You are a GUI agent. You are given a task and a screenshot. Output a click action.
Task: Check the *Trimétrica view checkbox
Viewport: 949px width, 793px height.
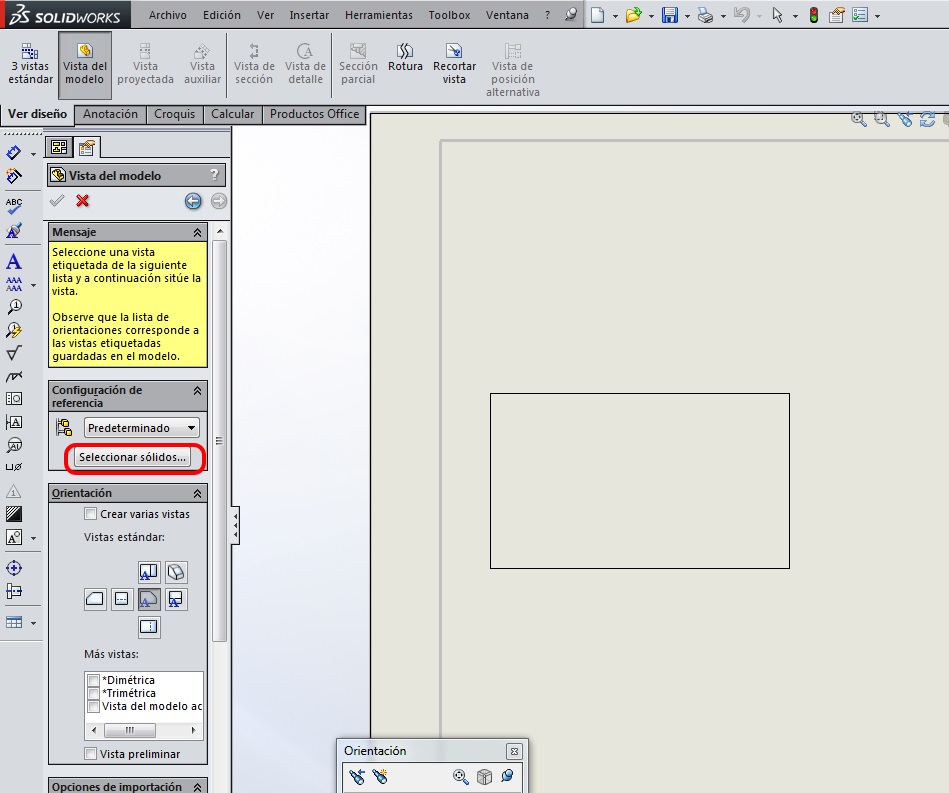pos(94,693)
